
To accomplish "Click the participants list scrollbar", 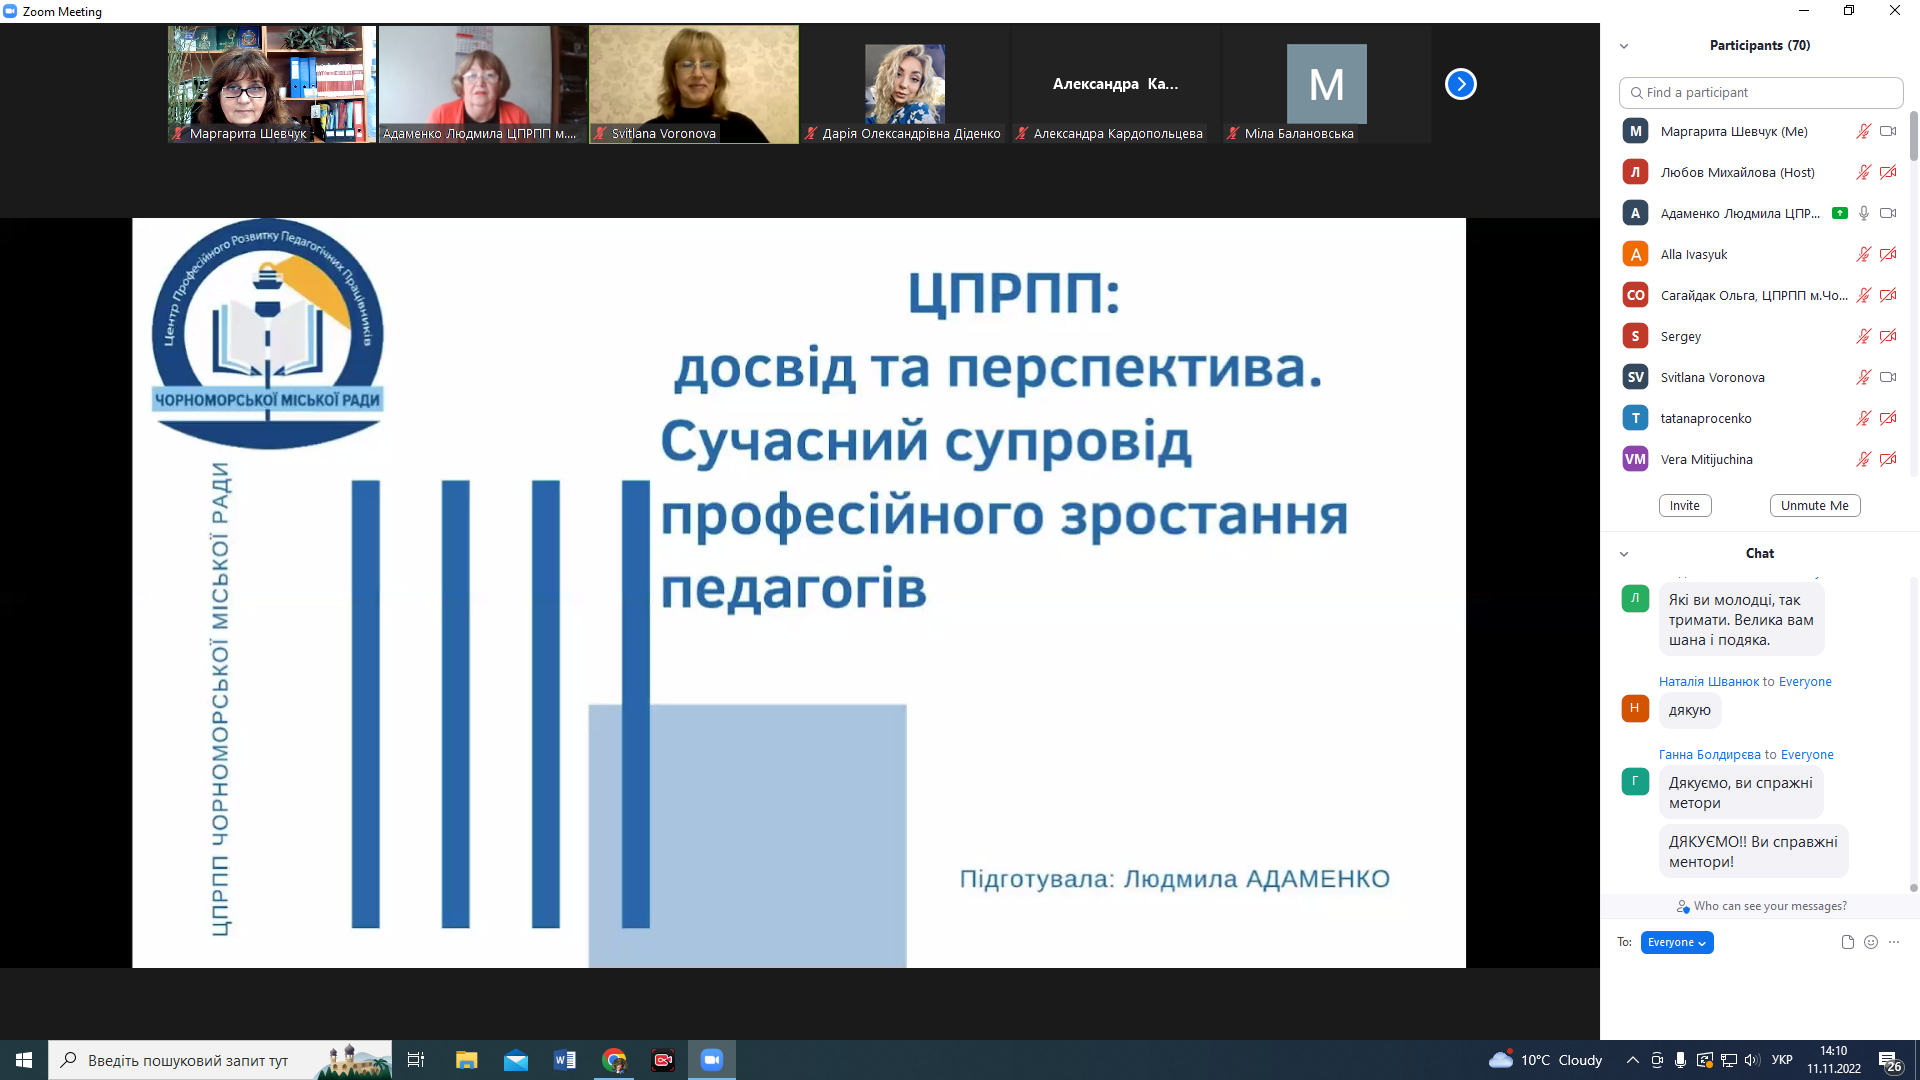I will (x=1914, y=135).
